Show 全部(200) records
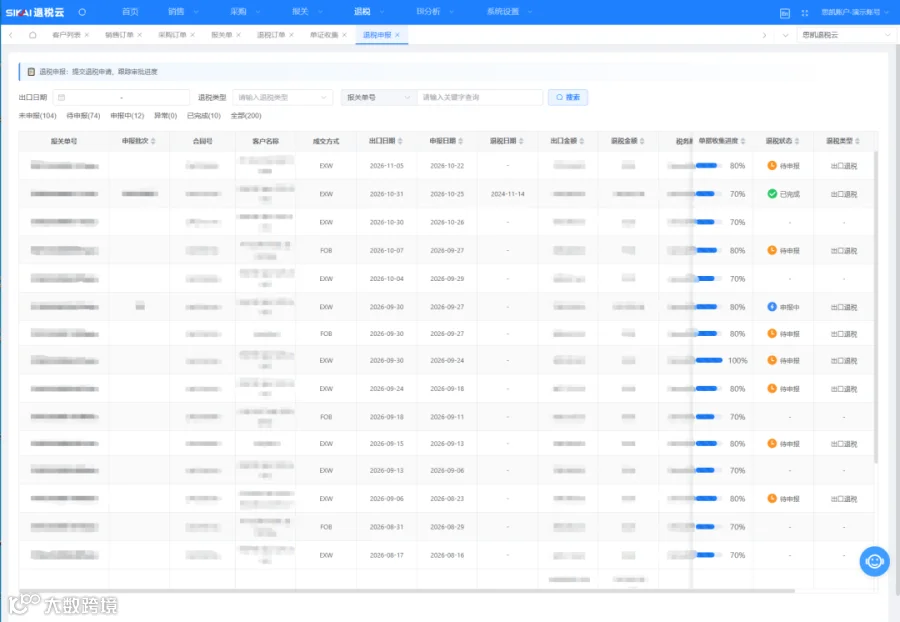This screenshot has height=622, width=900. (246, 116)
